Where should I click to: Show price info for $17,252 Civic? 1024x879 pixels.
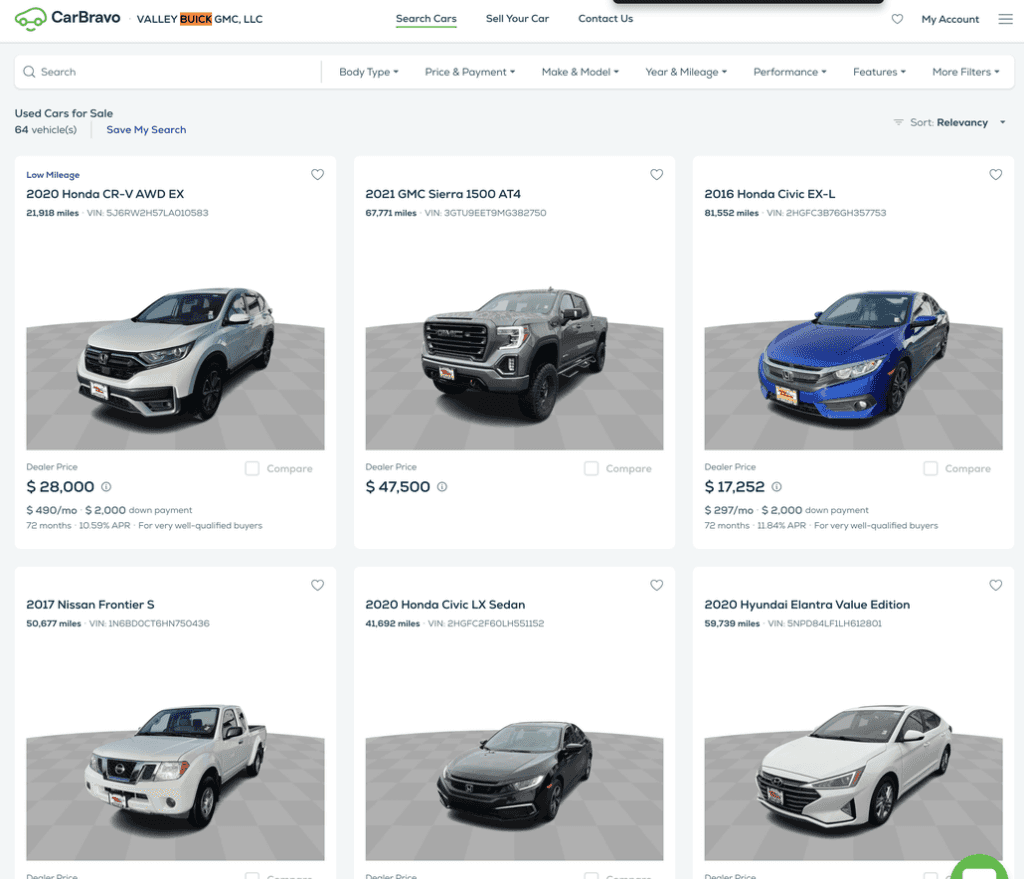(776, 487)
